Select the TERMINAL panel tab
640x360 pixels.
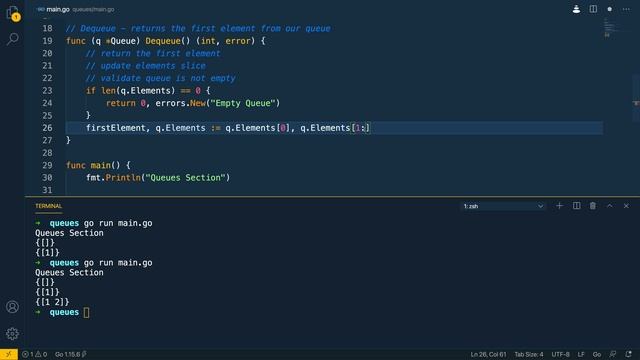click(x=48, y=206)
